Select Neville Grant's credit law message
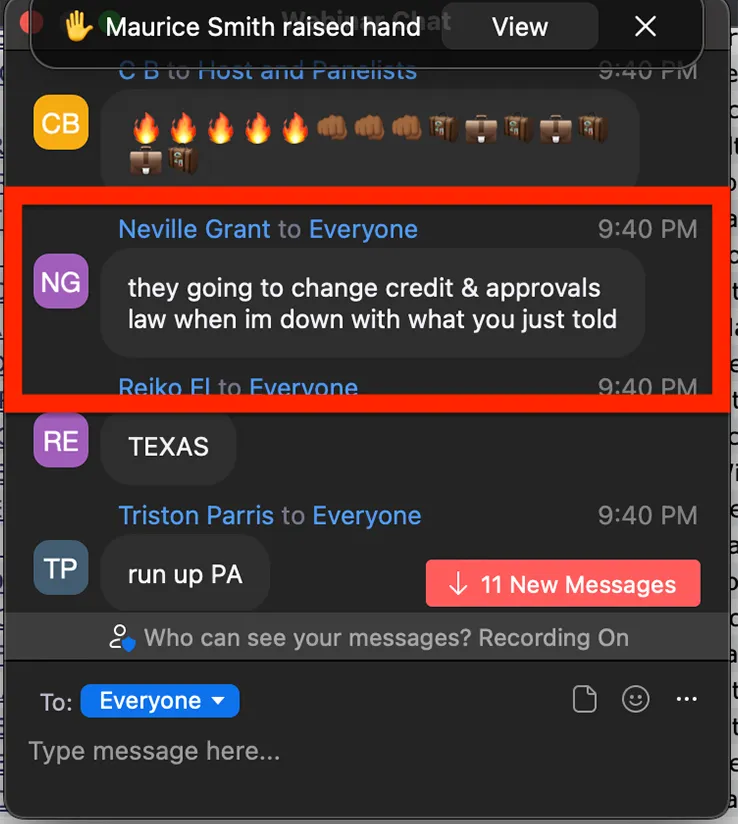Image resolution: width=738 pixels, height=824 pixels. pos(373,303)
